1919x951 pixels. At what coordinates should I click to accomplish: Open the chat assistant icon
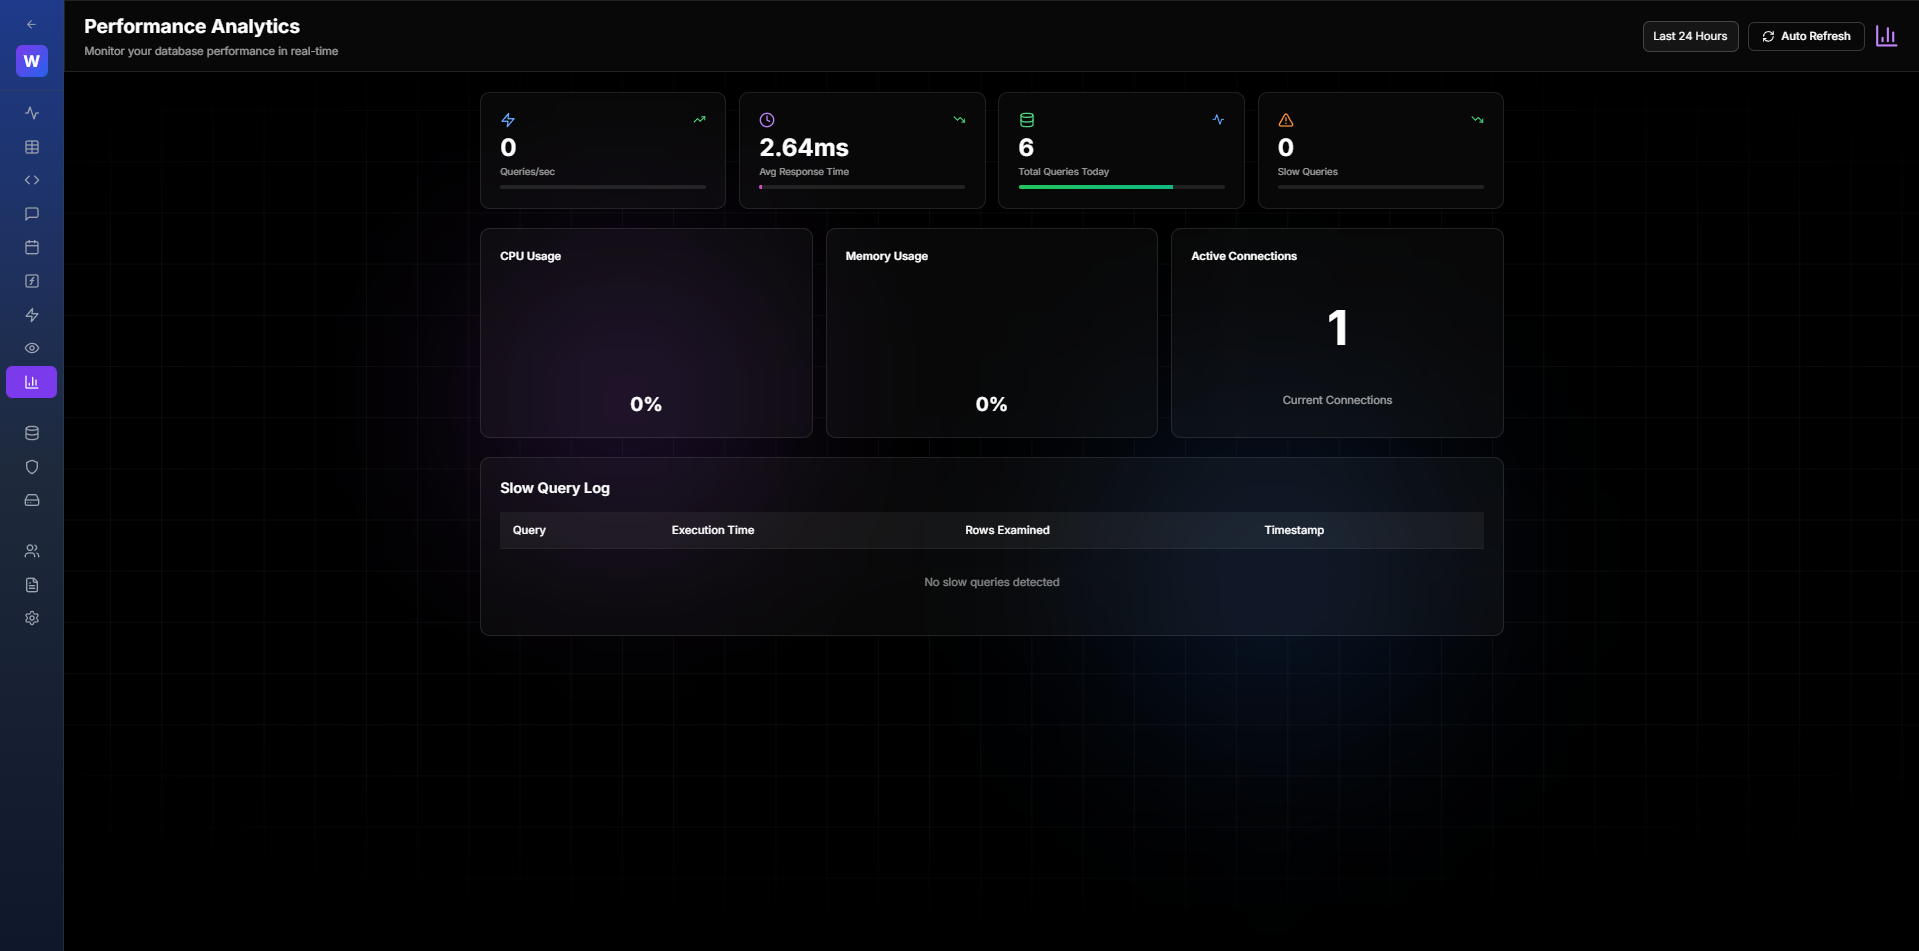coord(32,214)
